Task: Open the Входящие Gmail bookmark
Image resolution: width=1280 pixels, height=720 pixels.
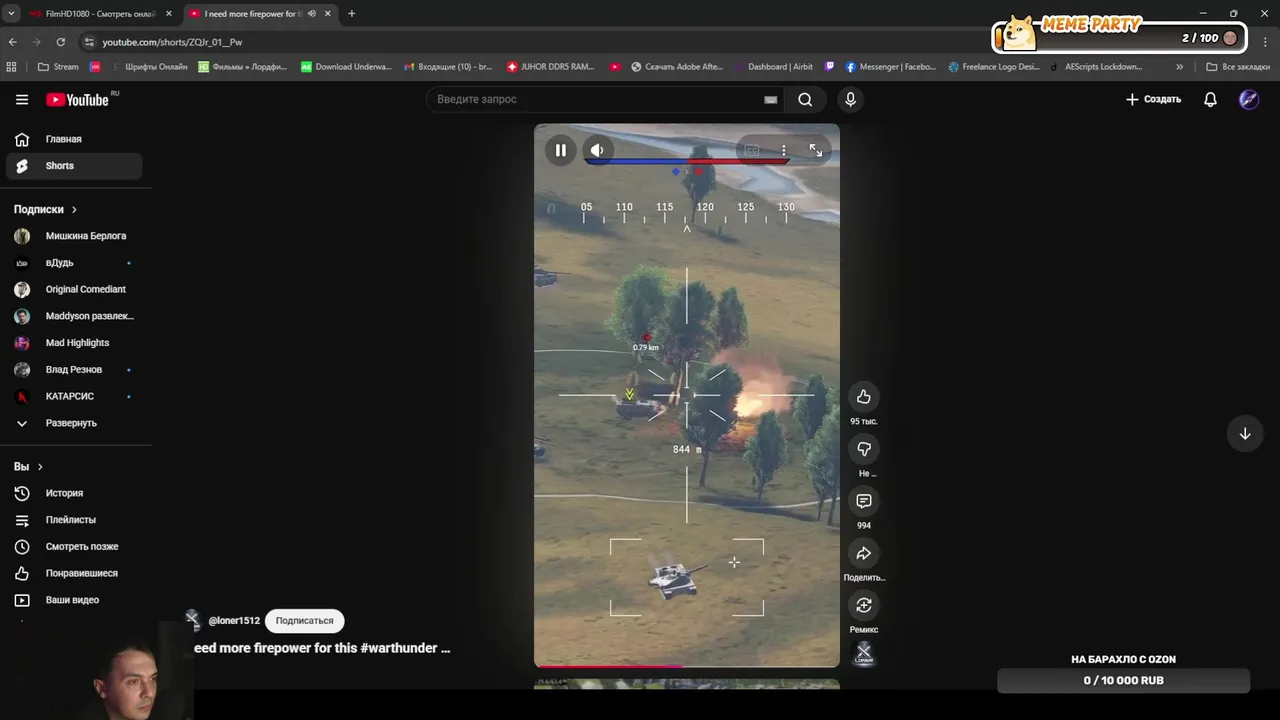Action: pos(448,67)
